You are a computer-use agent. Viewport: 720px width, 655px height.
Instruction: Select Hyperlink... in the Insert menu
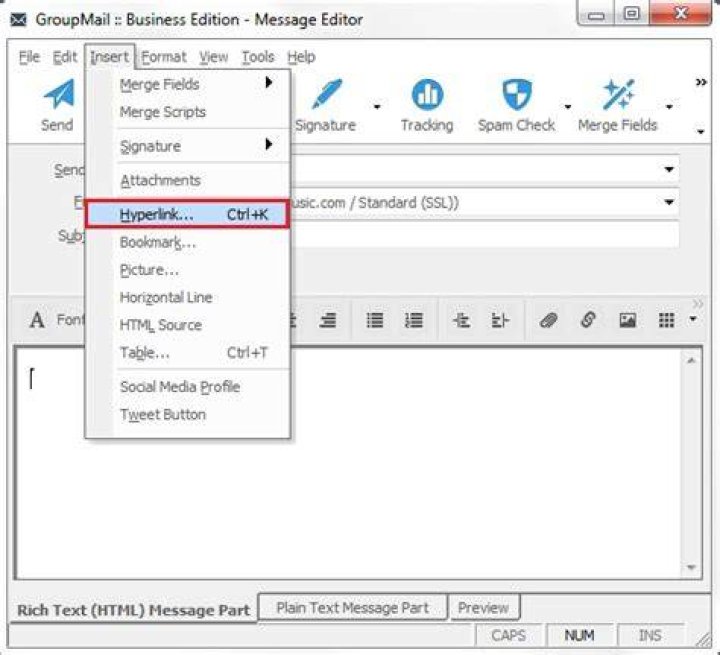(x=188, y=214)
